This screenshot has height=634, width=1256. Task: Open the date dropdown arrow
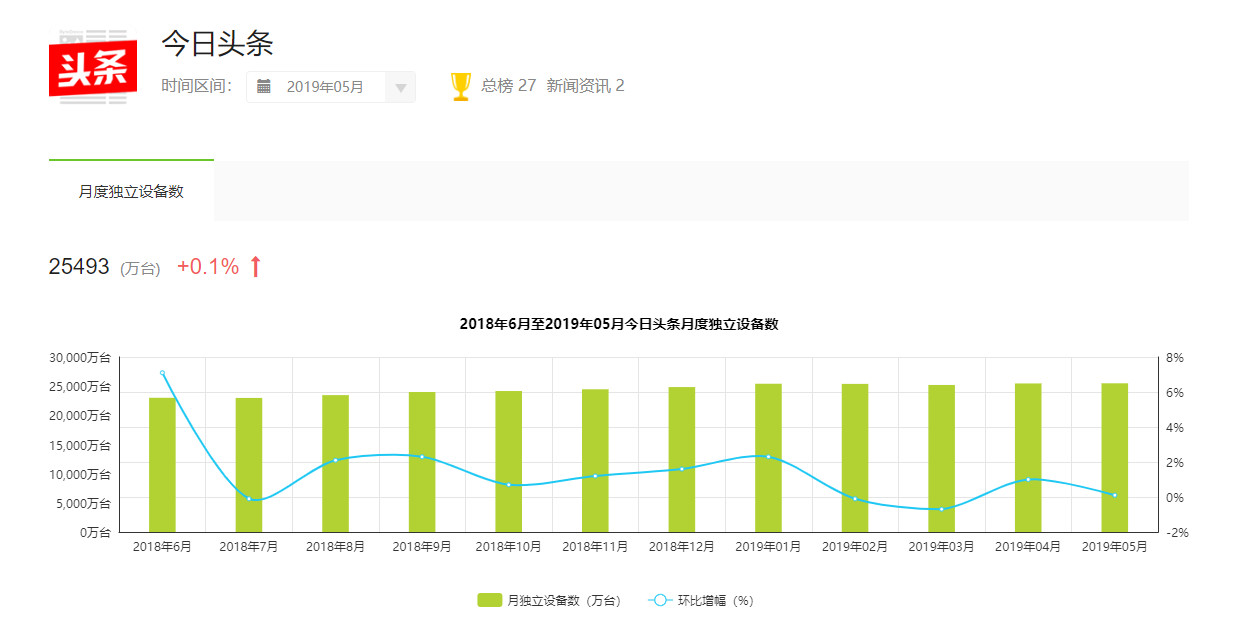pyautogui.click(x=400, y=87)
